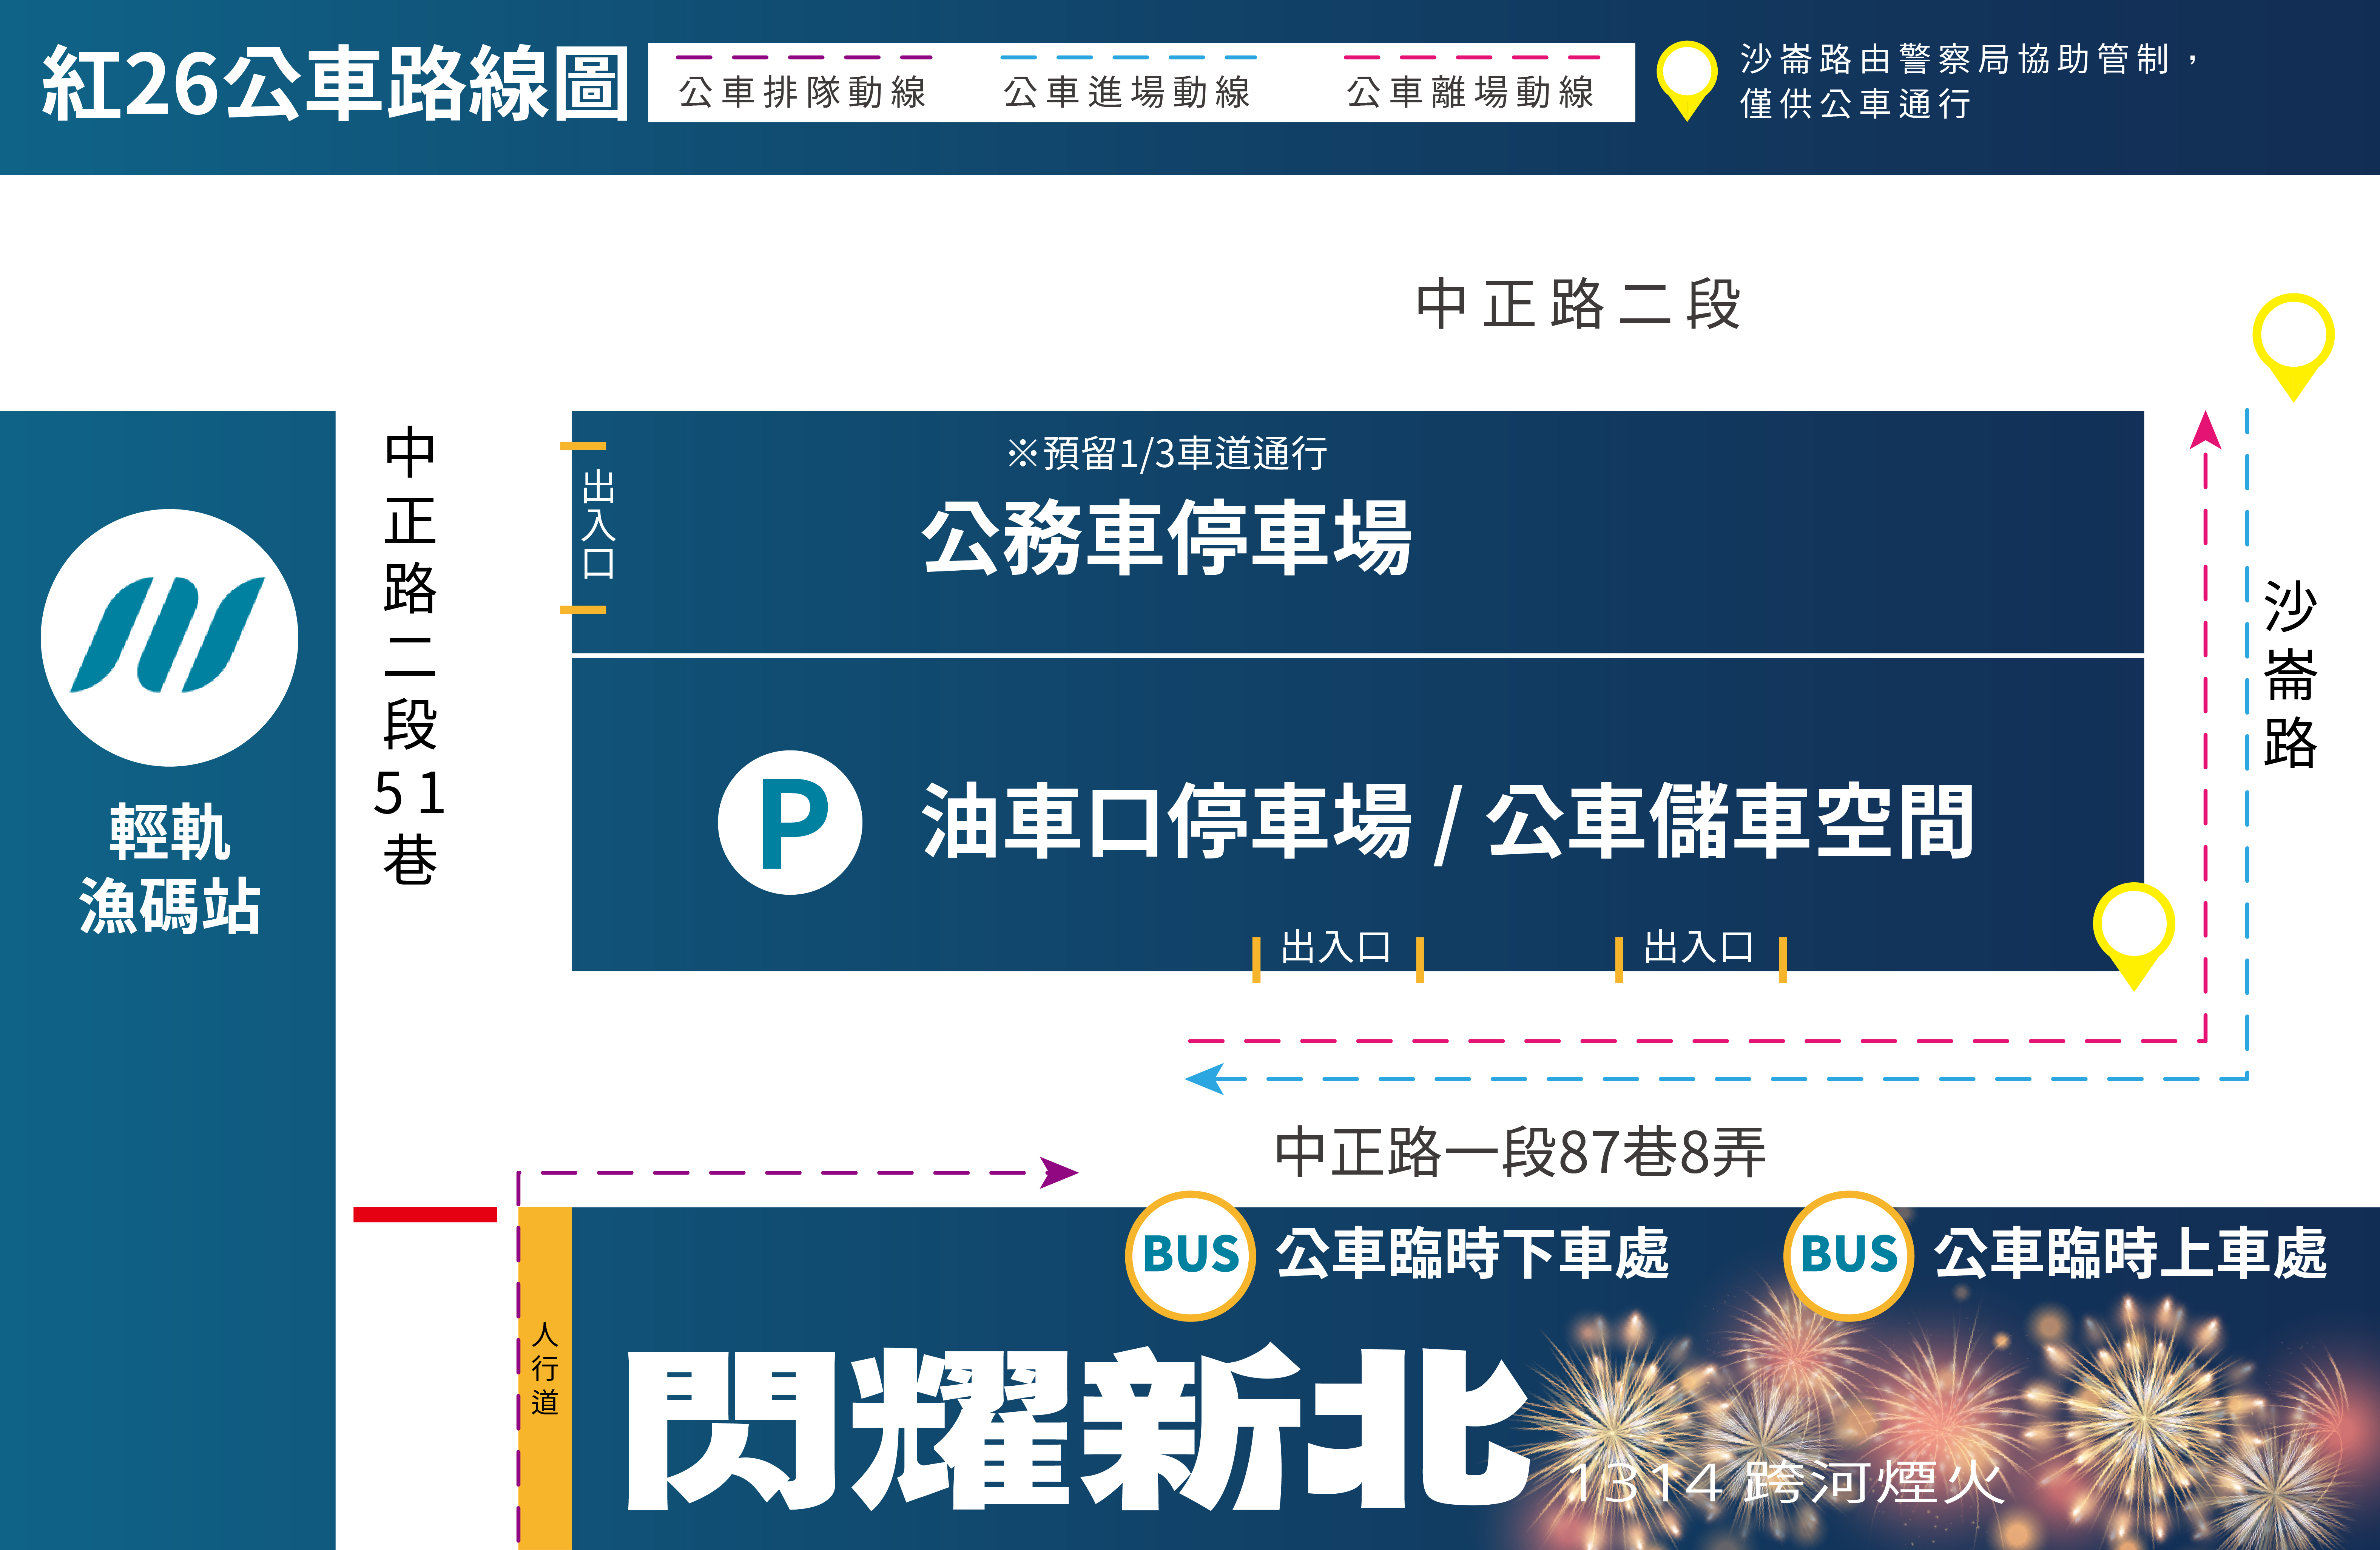Click the 公車離場動線 legend label

coord(1470,92)
